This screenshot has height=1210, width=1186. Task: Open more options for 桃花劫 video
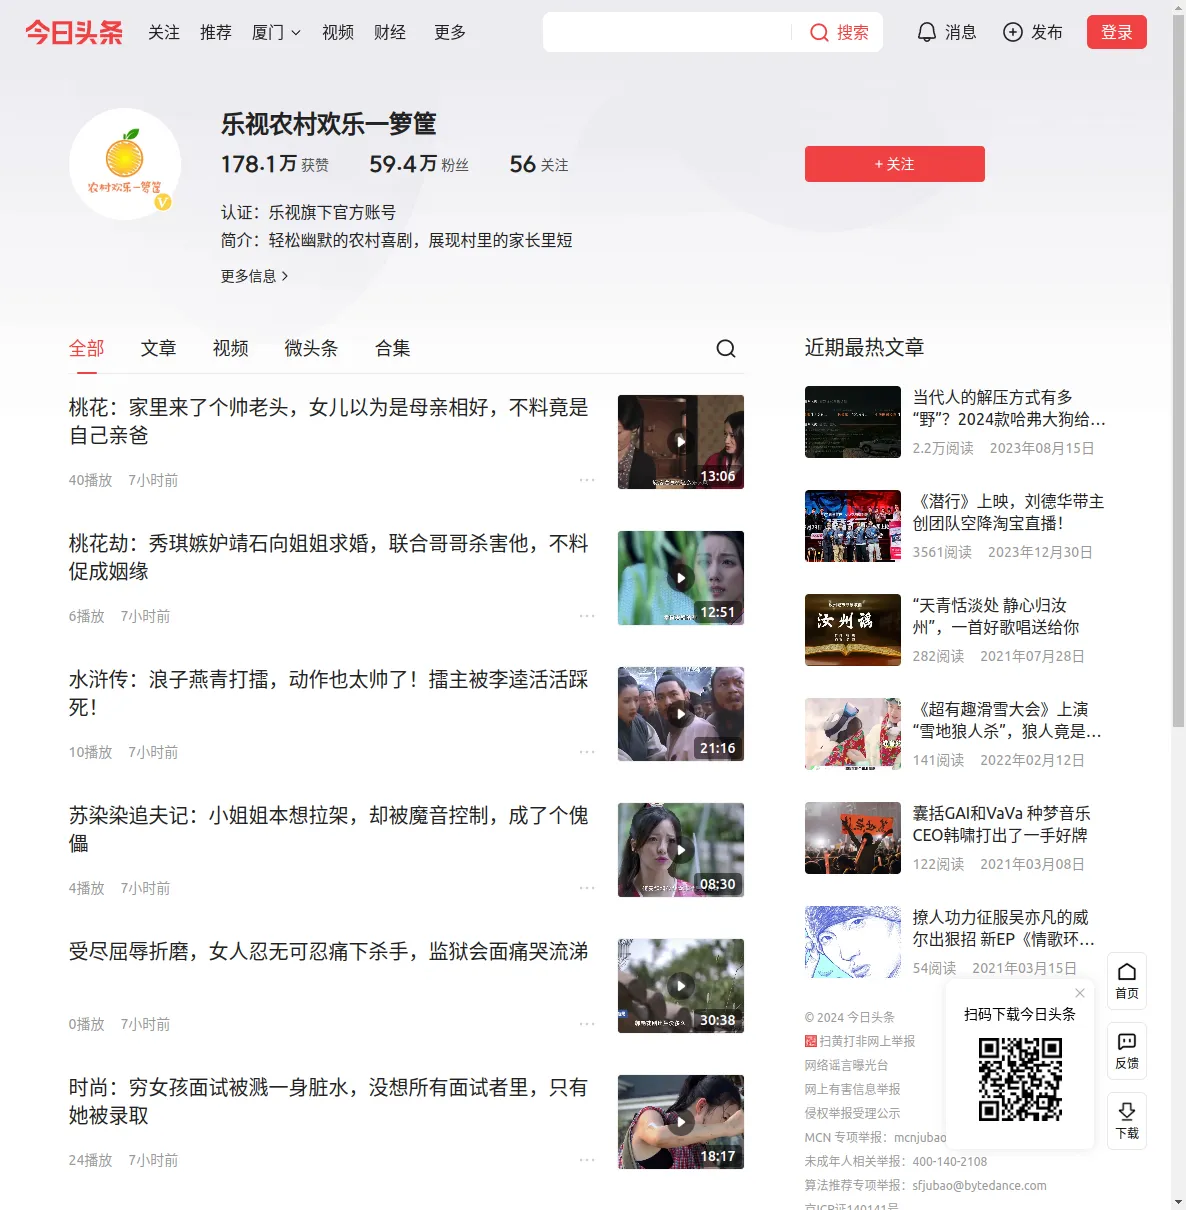pos(587,616)
